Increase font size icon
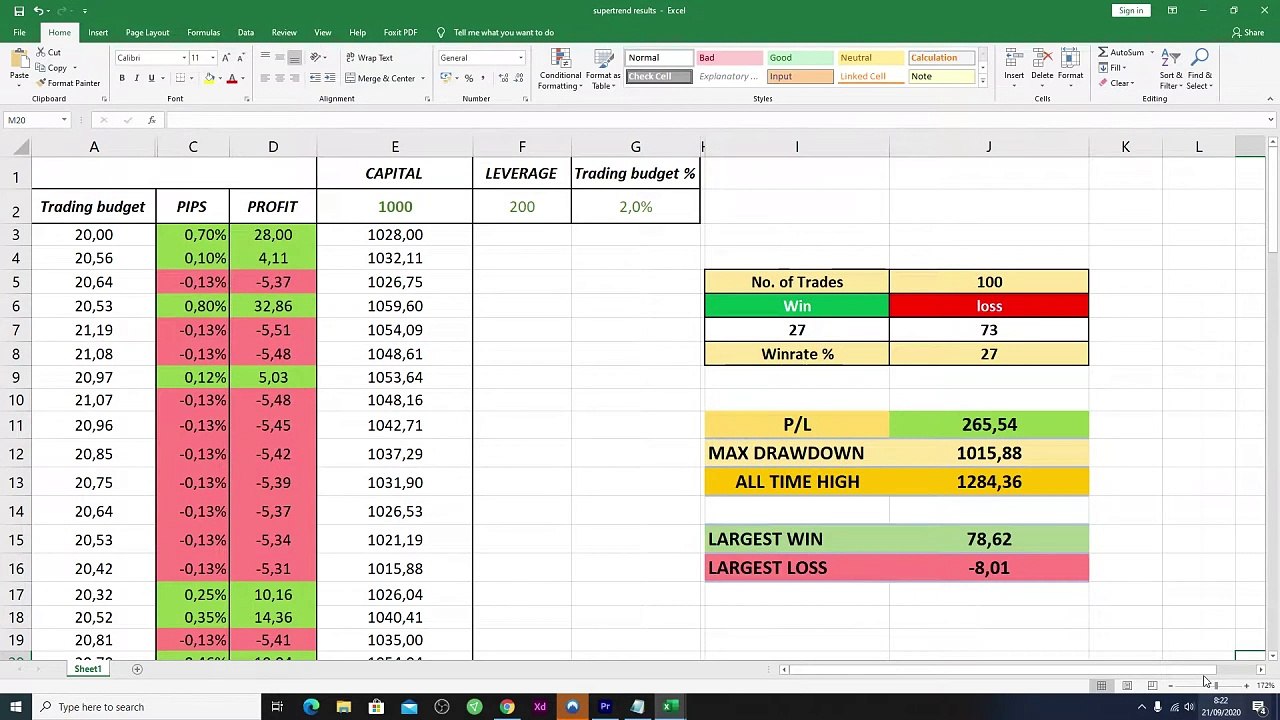The image size is (1280, 720). click(x=226, y=58)
